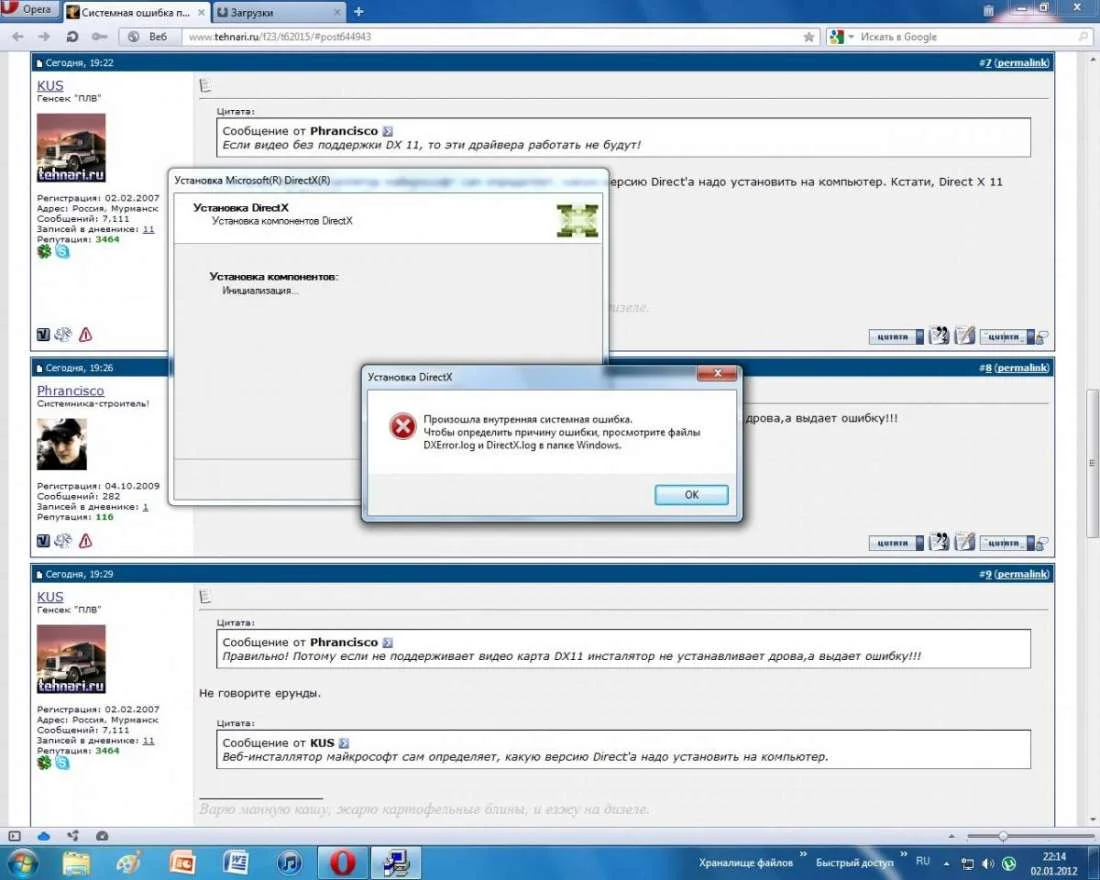1100x880 pixels.
Task: Open Opera Unite icon in status bar
Action: tap(72, 836)
